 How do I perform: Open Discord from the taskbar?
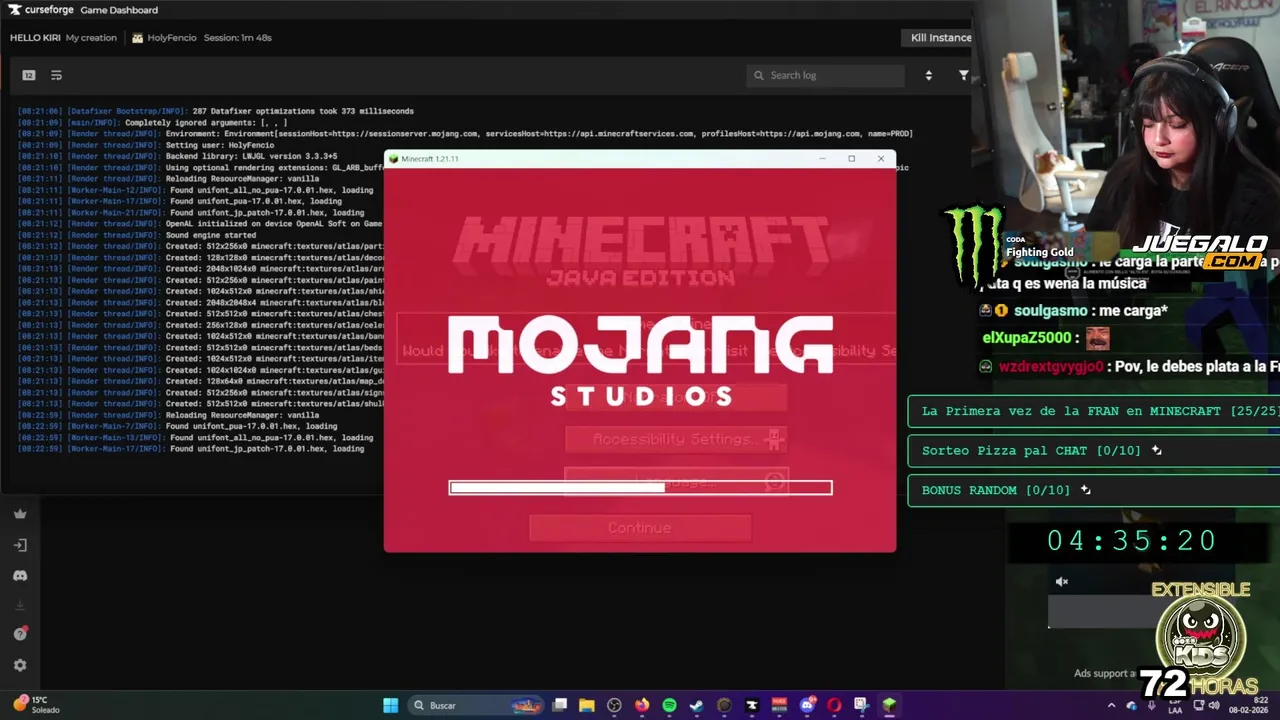coord(807,705)
